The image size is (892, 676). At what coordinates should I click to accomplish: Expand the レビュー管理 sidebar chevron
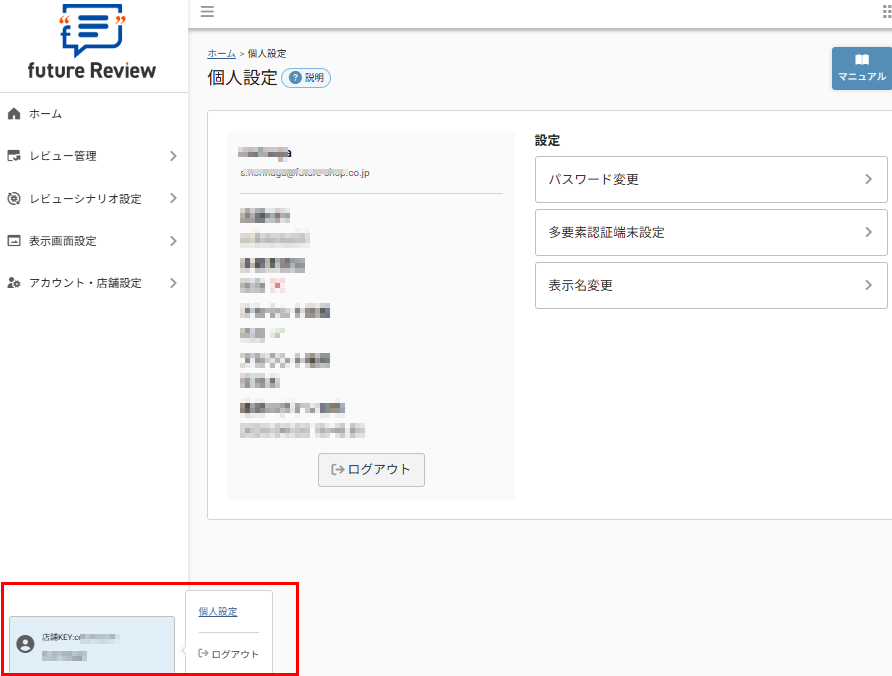tap(172, 156)
